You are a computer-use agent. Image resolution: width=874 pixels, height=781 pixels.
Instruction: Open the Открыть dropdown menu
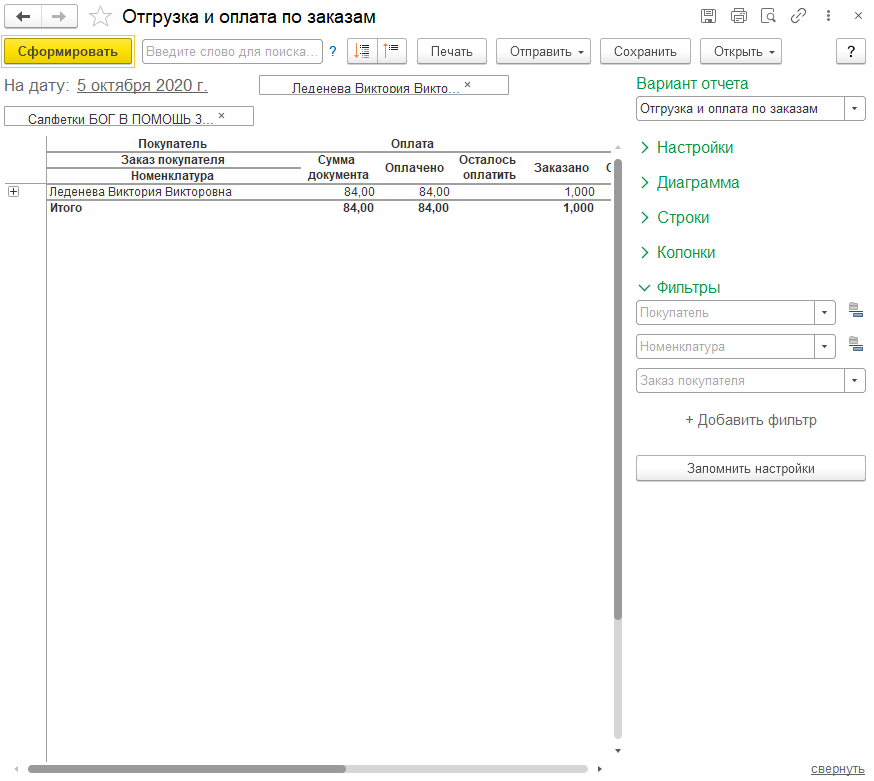click(741, 51)
